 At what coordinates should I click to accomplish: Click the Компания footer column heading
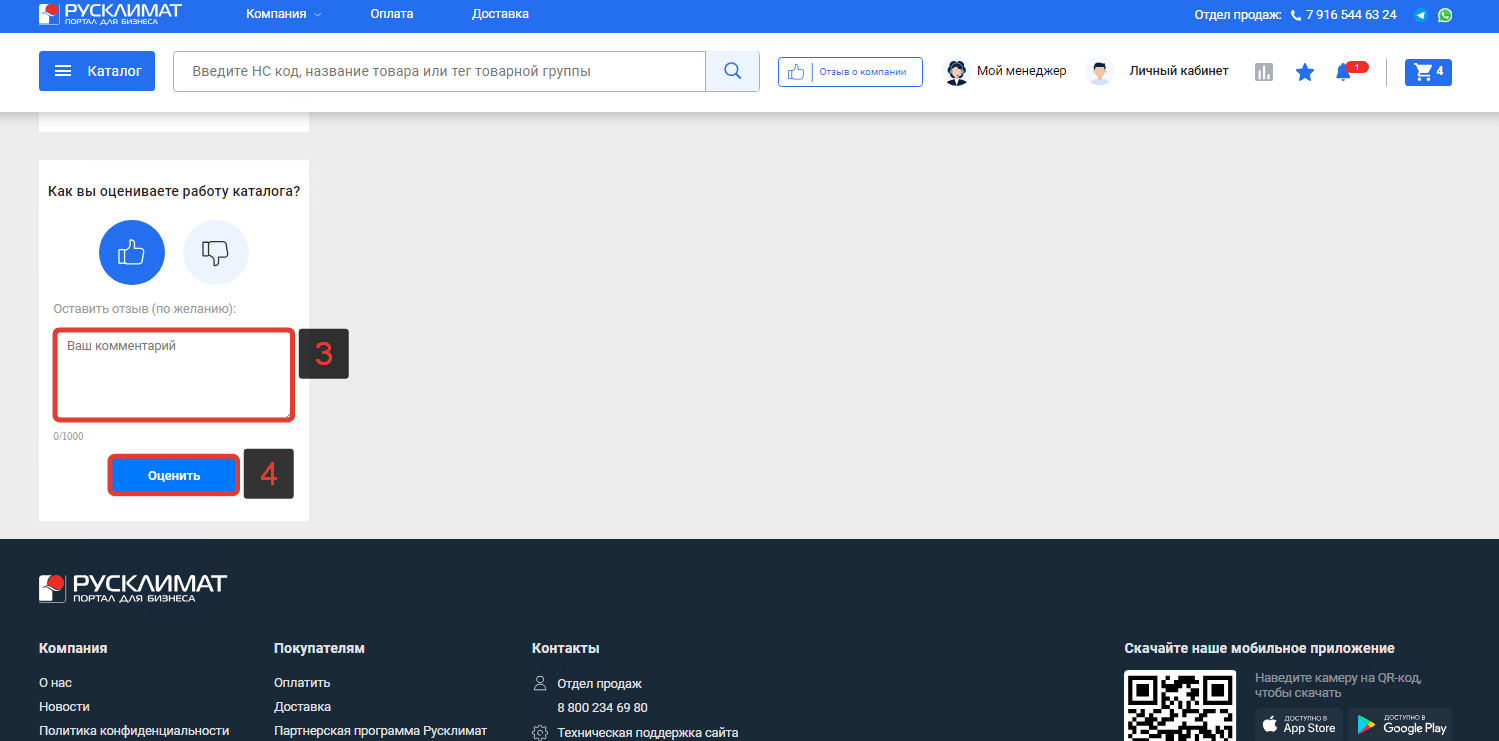click(73, 648)
